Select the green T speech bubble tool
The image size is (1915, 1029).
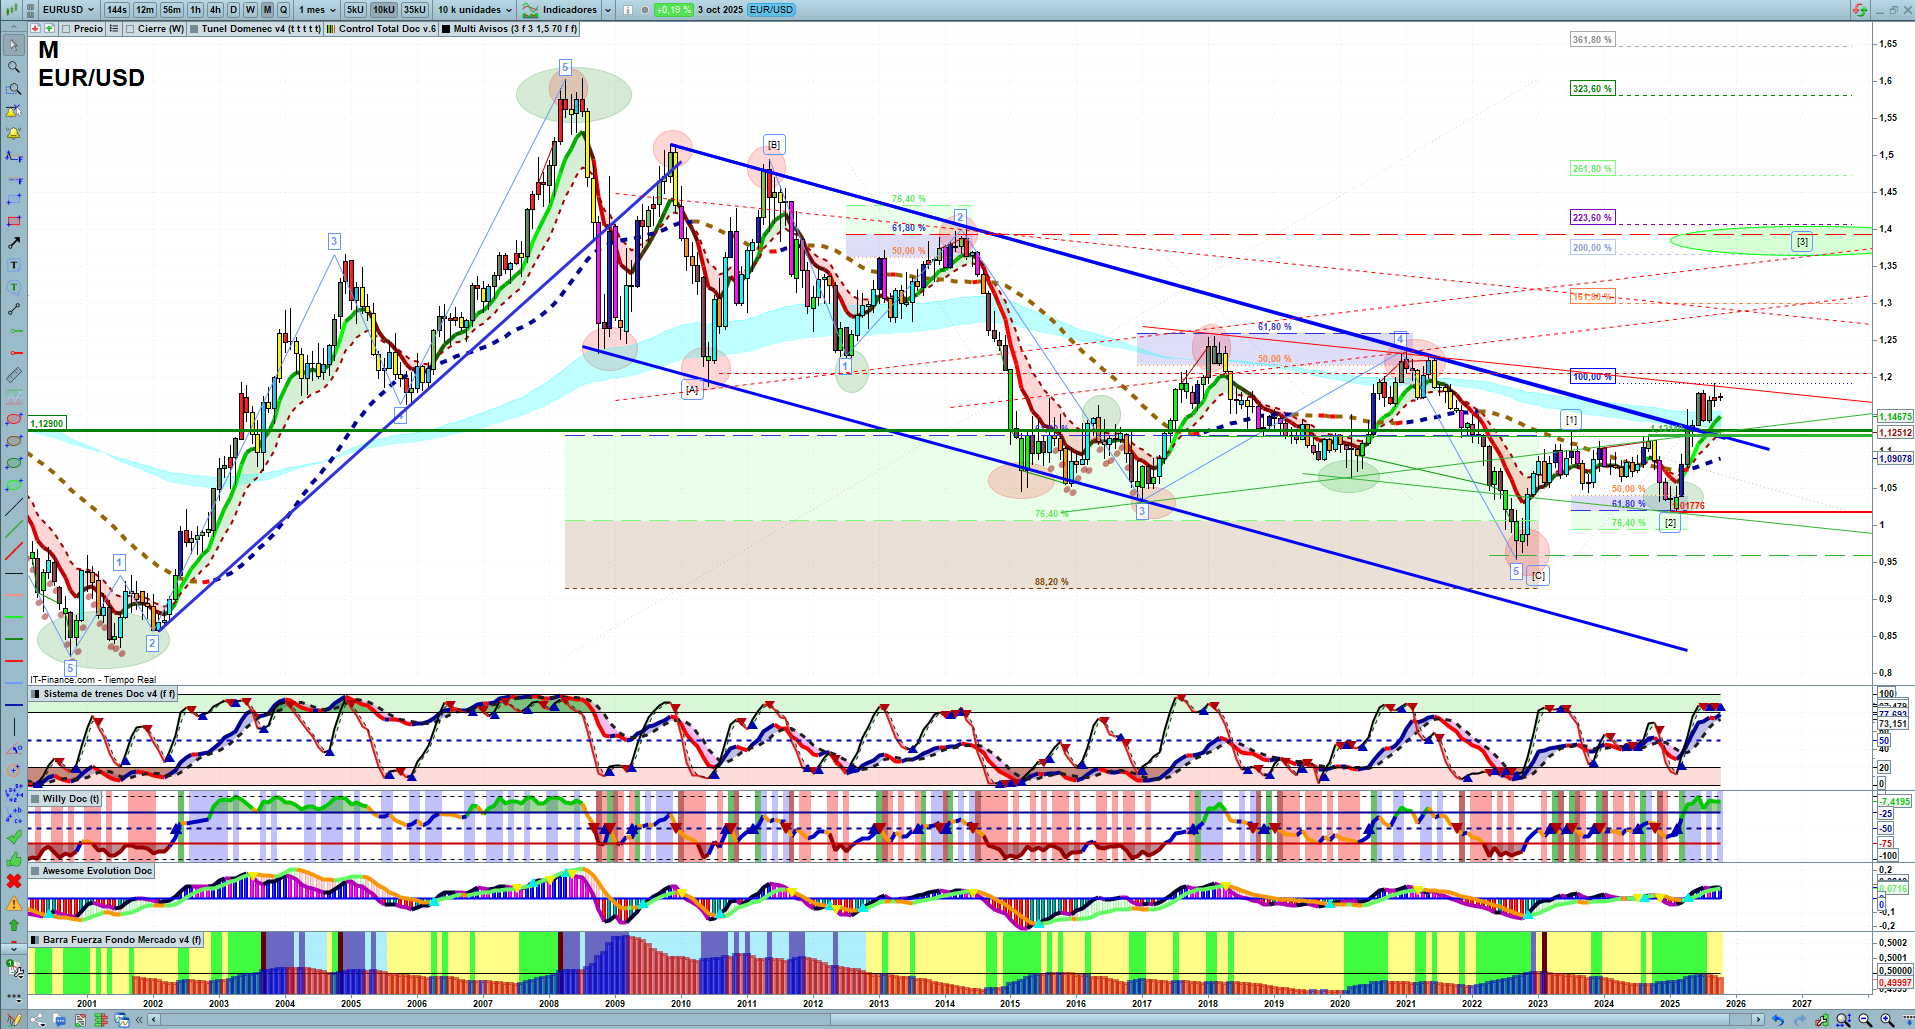click(14, 287)
